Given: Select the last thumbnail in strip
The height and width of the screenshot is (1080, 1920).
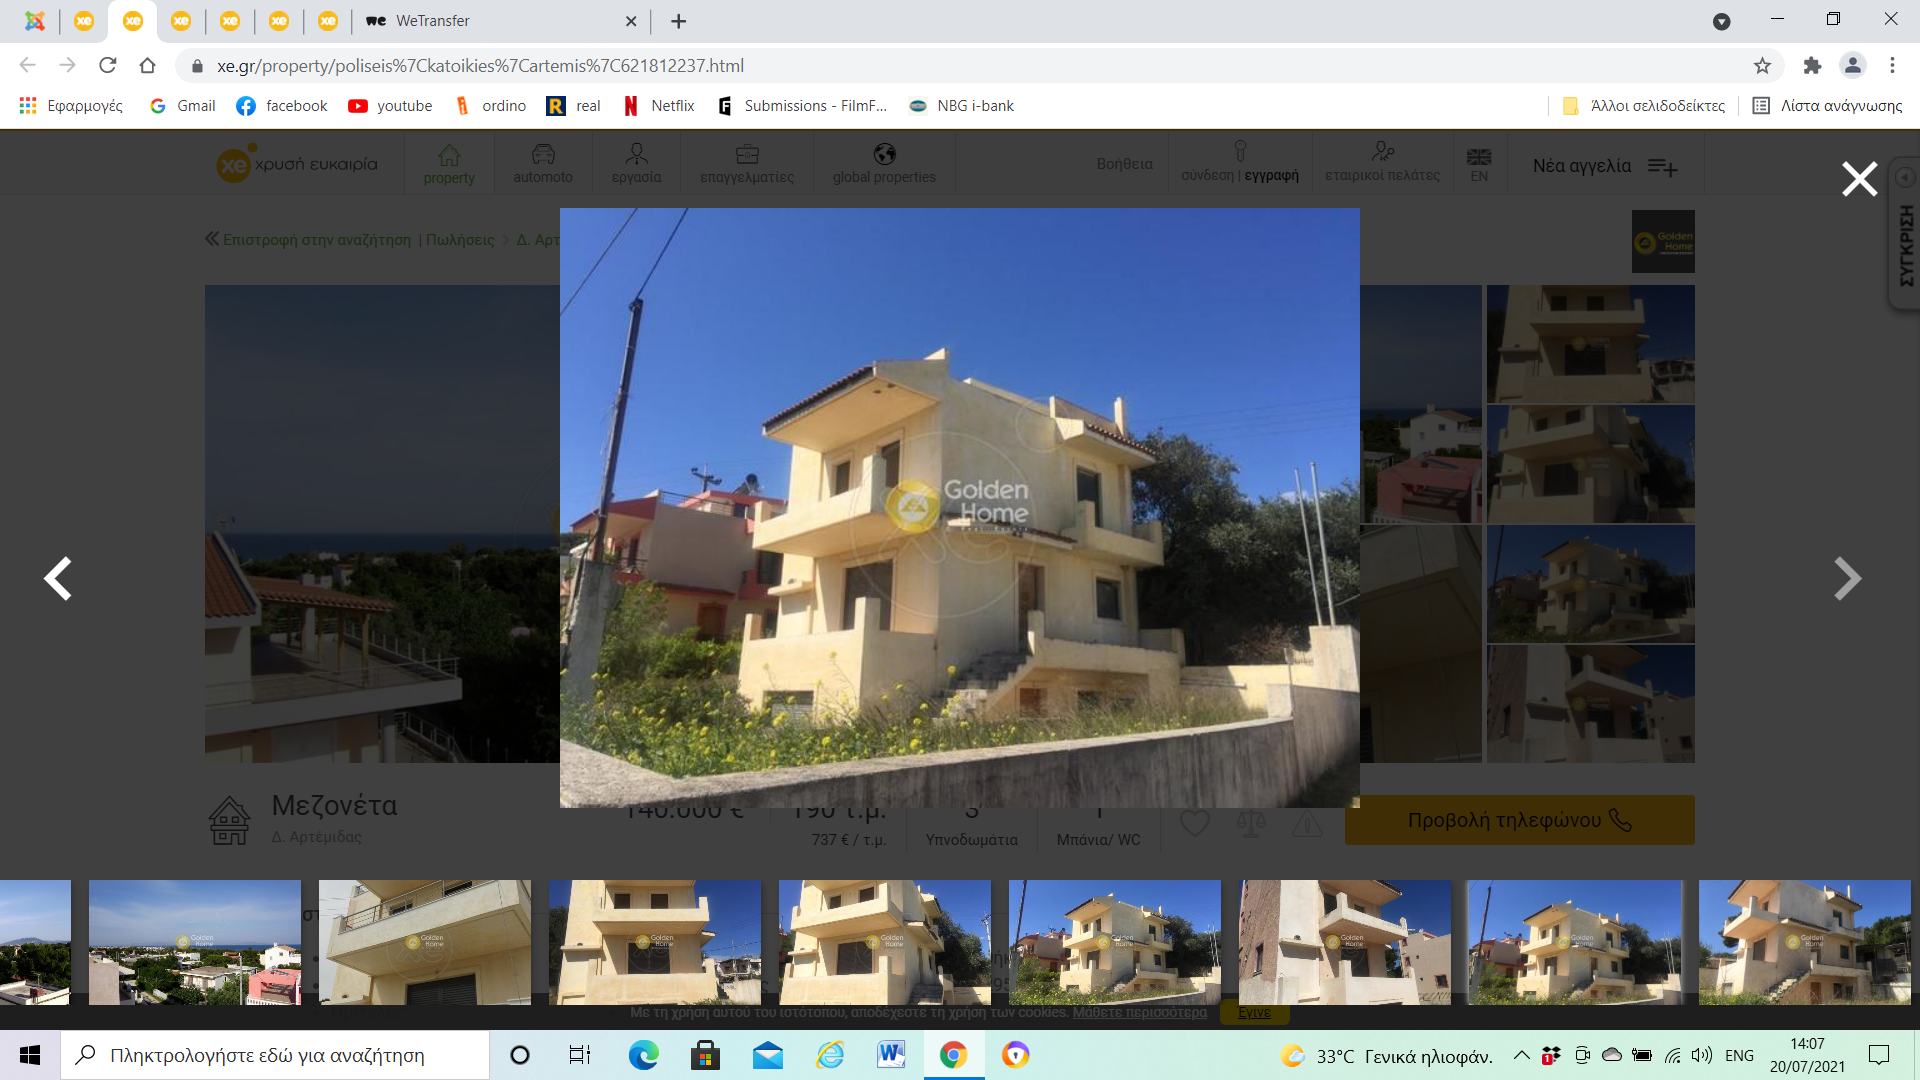Looking at the screenshot, I should click(x=1804, y=942).
